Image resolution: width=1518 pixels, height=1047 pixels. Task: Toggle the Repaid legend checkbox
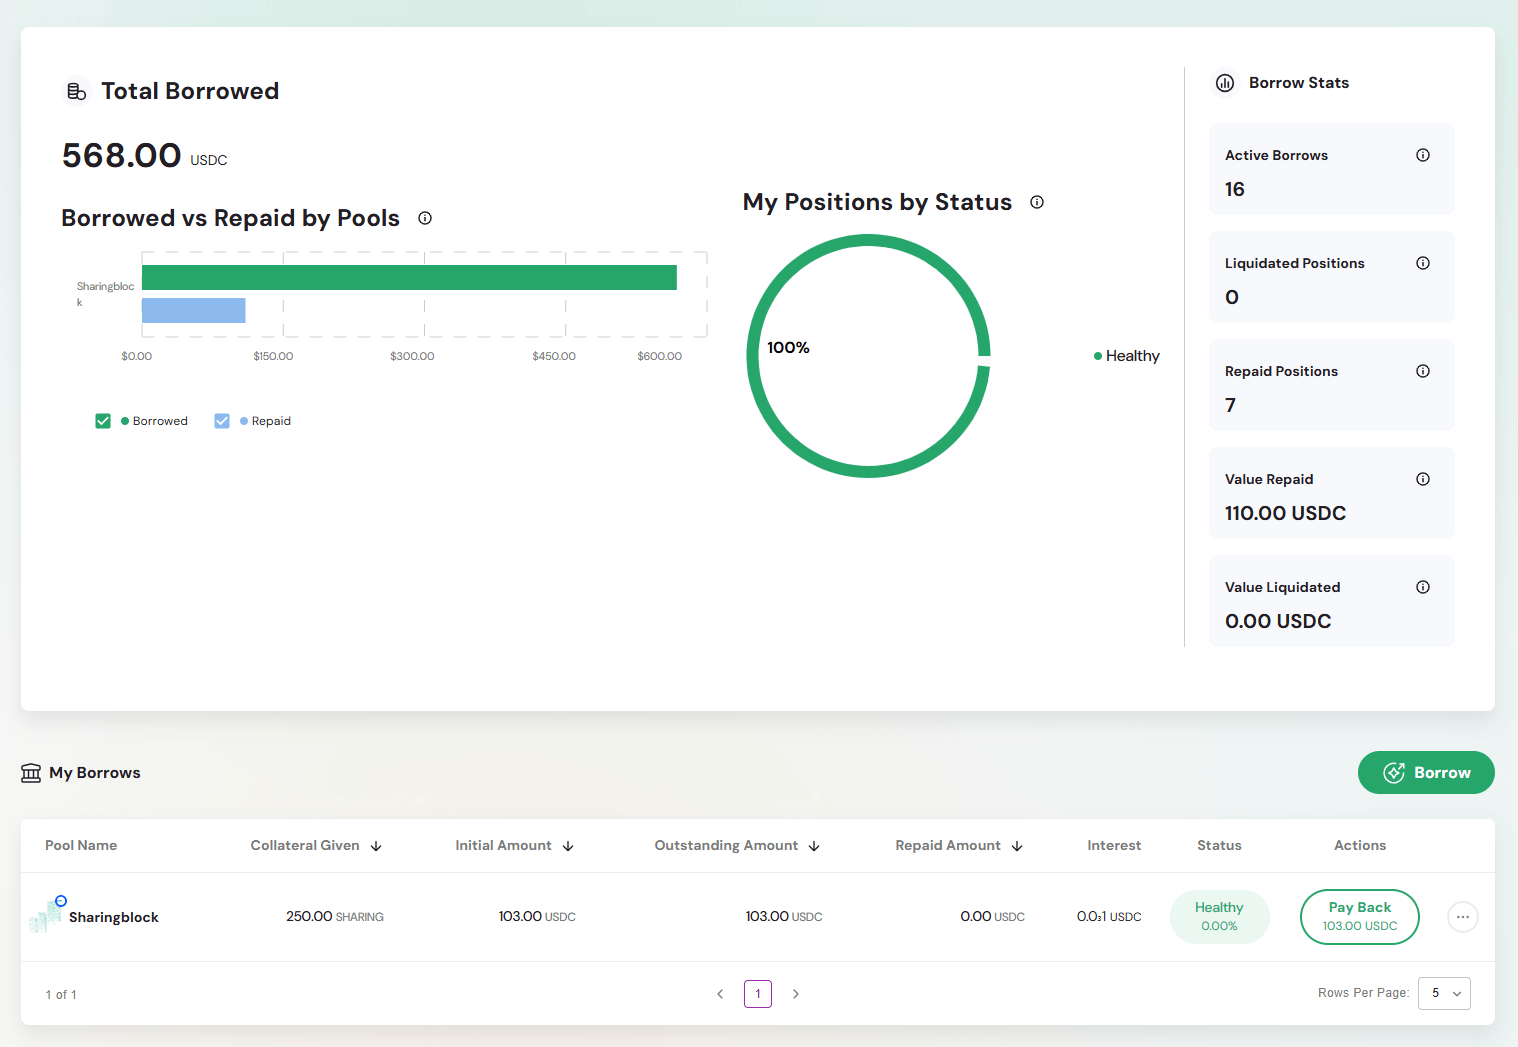pos(222,421)
